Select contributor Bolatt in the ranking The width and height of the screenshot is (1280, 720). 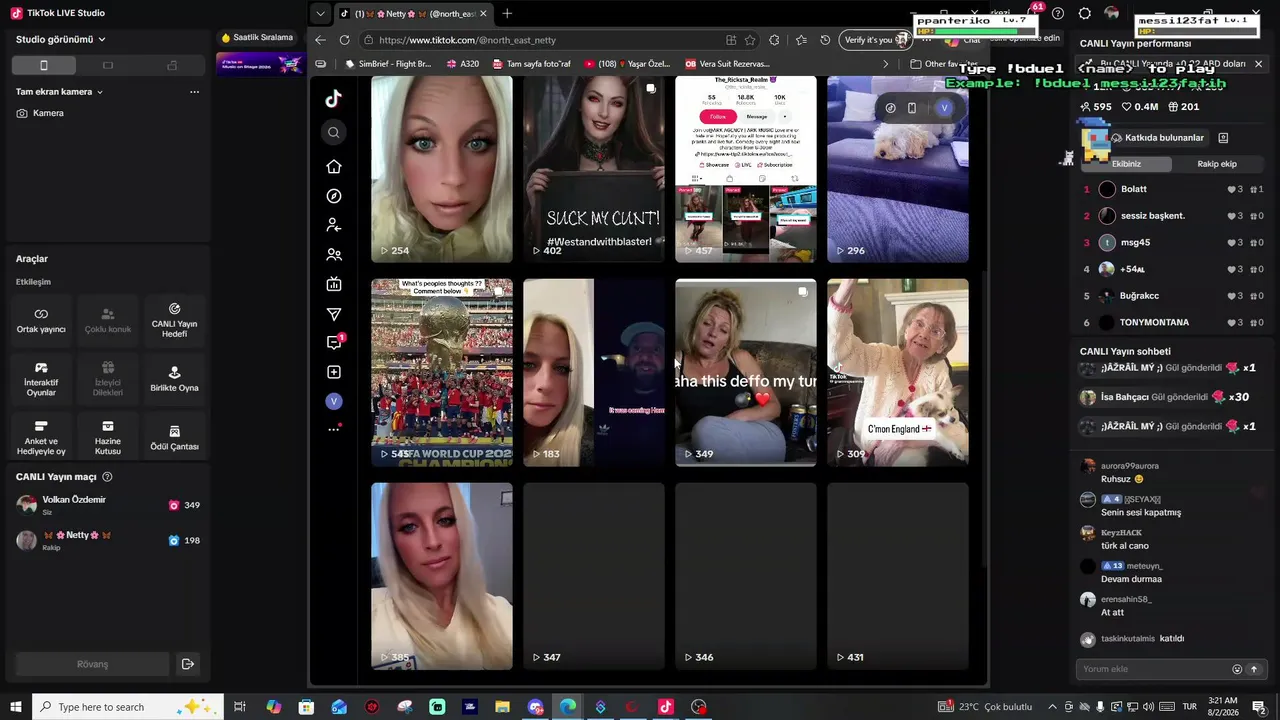pos(1174,189)
